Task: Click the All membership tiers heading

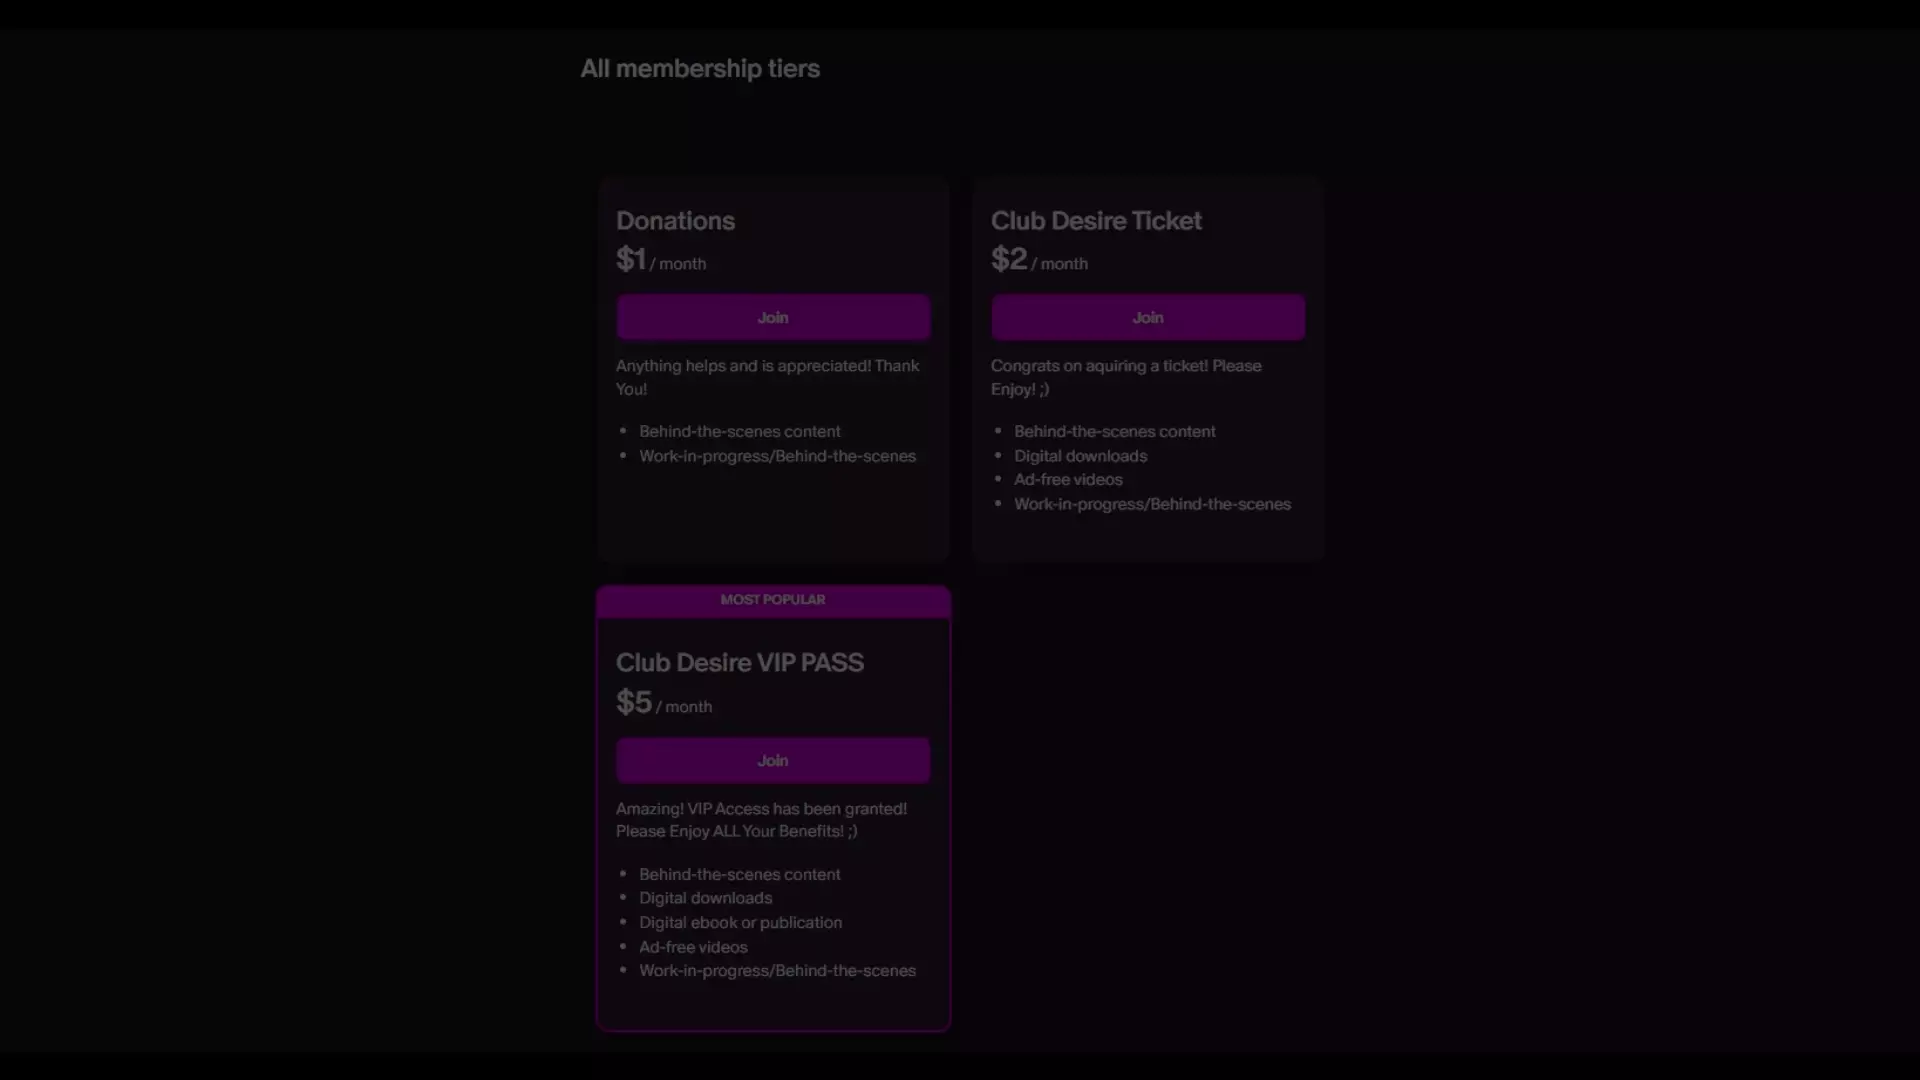Action: (700, 68)
